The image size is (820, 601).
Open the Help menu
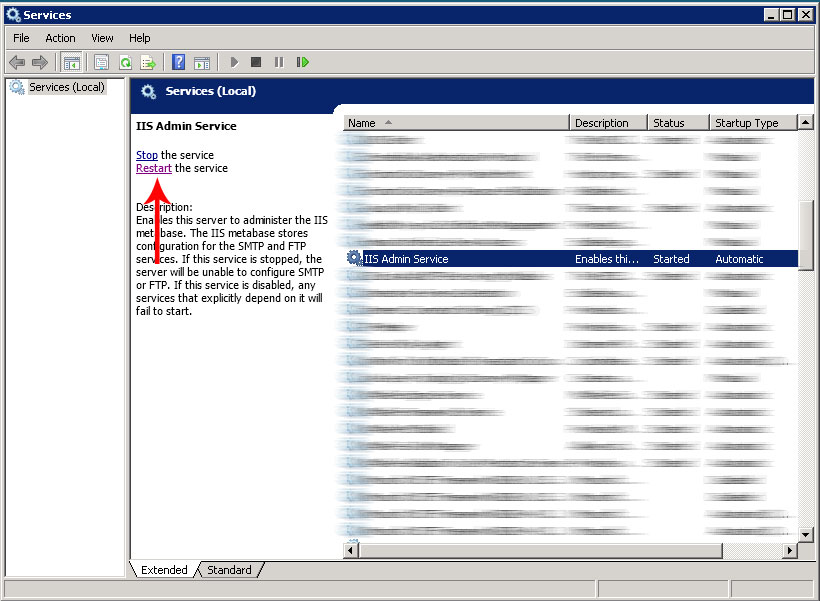click(140, 38)
